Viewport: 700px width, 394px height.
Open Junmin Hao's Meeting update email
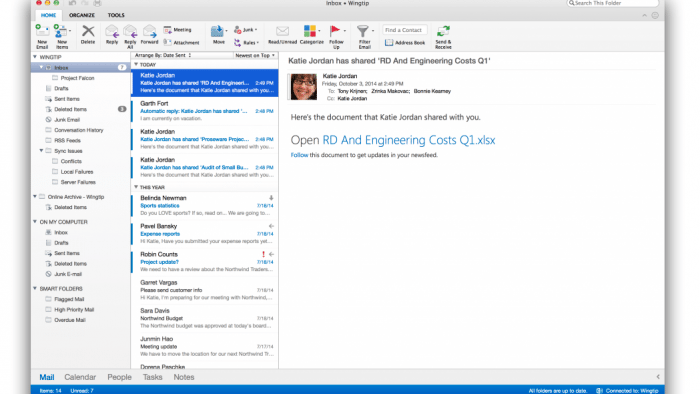coord(205,346)
